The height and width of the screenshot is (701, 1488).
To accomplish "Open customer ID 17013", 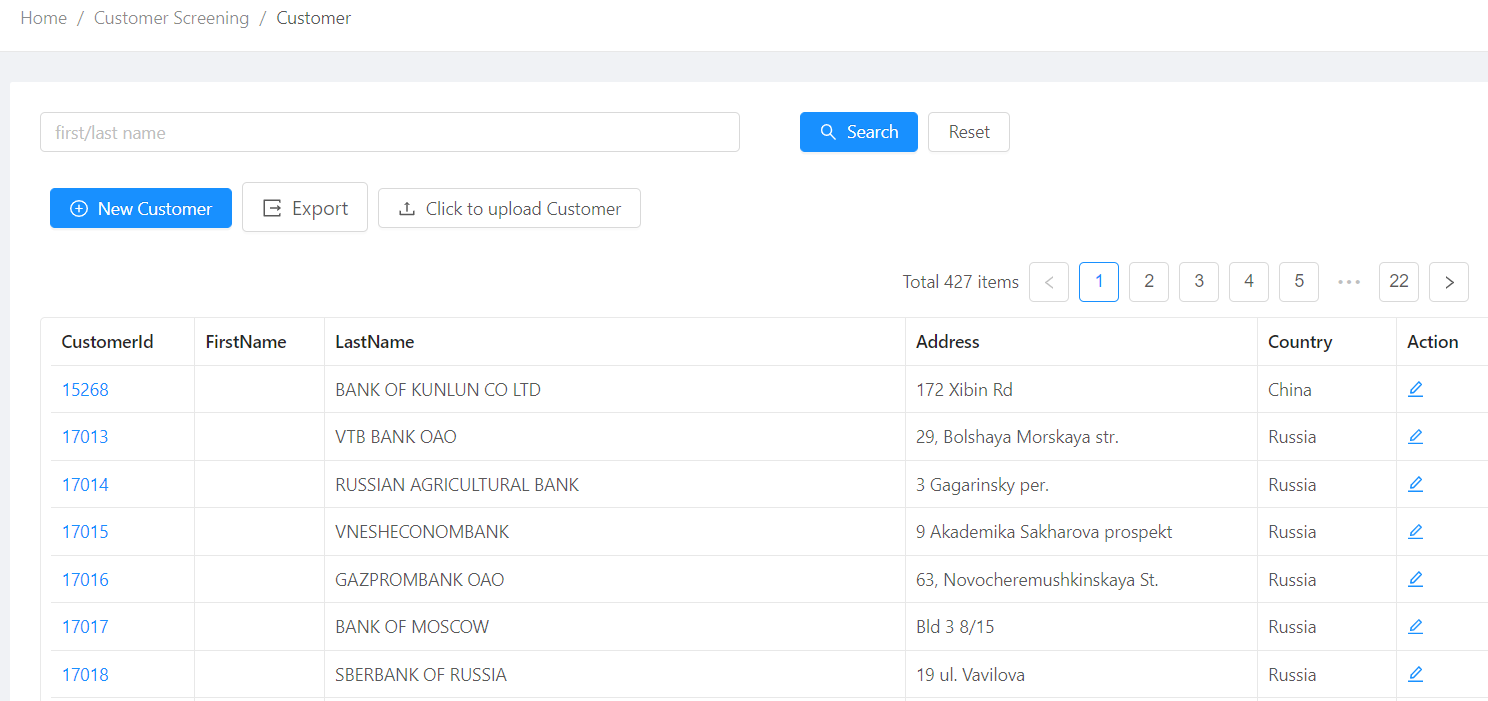I will pos(85,437).
